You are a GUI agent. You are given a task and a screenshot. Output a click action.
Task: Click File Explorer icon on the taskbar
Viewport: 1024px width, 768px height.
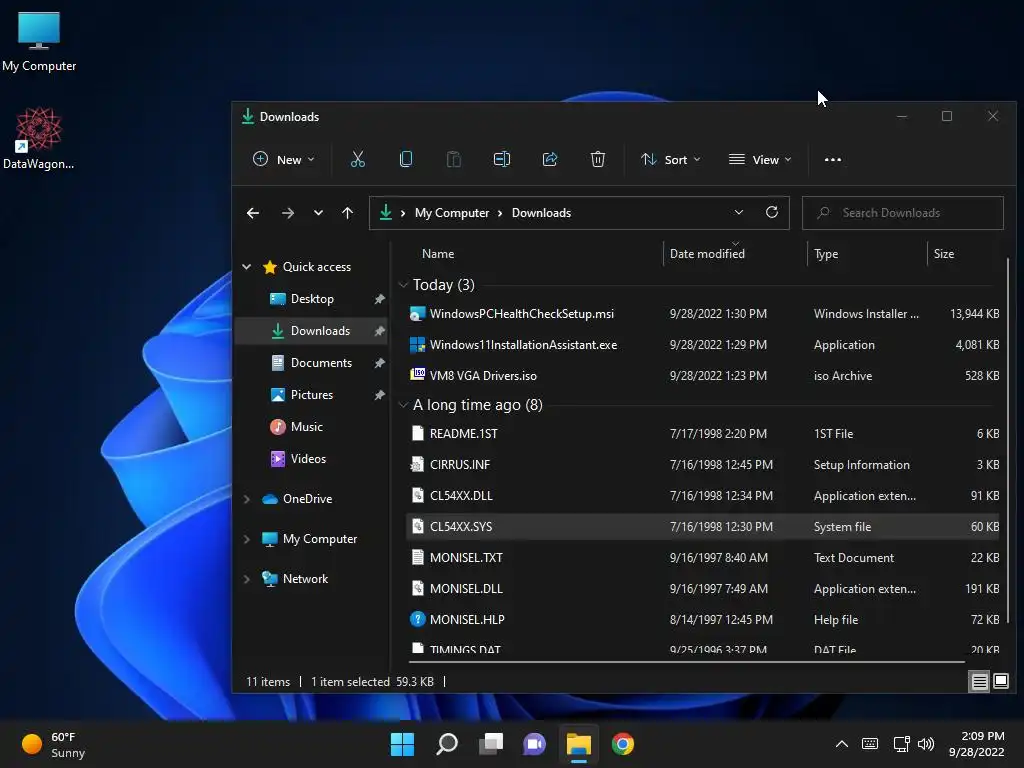click(x=579, y=744)
